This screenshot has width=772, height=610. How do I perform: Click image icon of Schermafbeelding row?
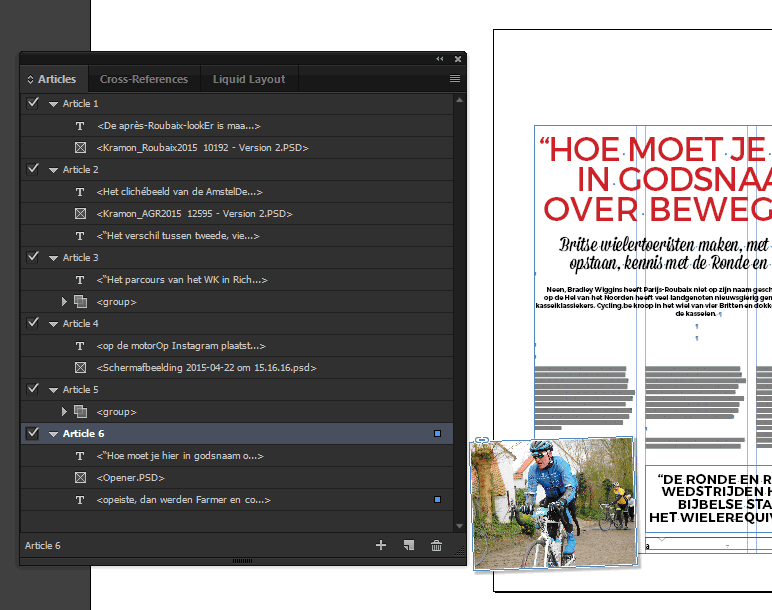80,368
